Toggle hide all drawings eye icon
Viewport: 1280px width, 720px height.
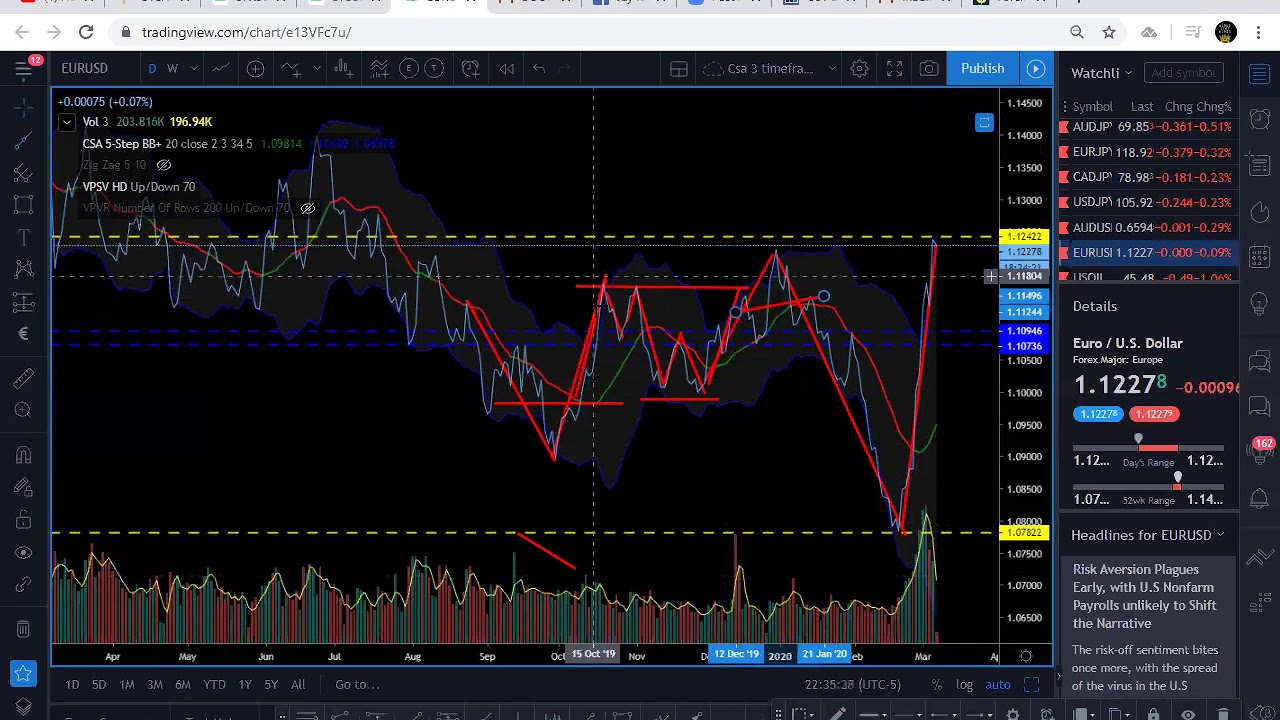click(24, 553)
